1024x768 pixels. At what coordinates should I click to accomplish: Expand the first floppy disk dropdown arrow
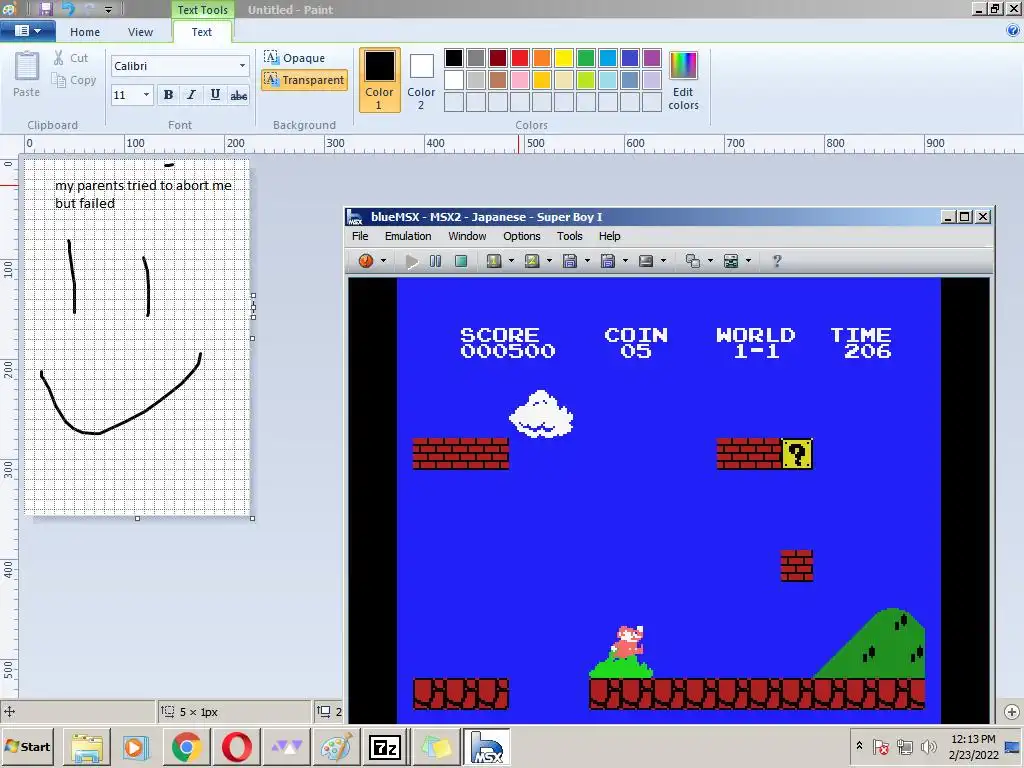pos(587,261)
